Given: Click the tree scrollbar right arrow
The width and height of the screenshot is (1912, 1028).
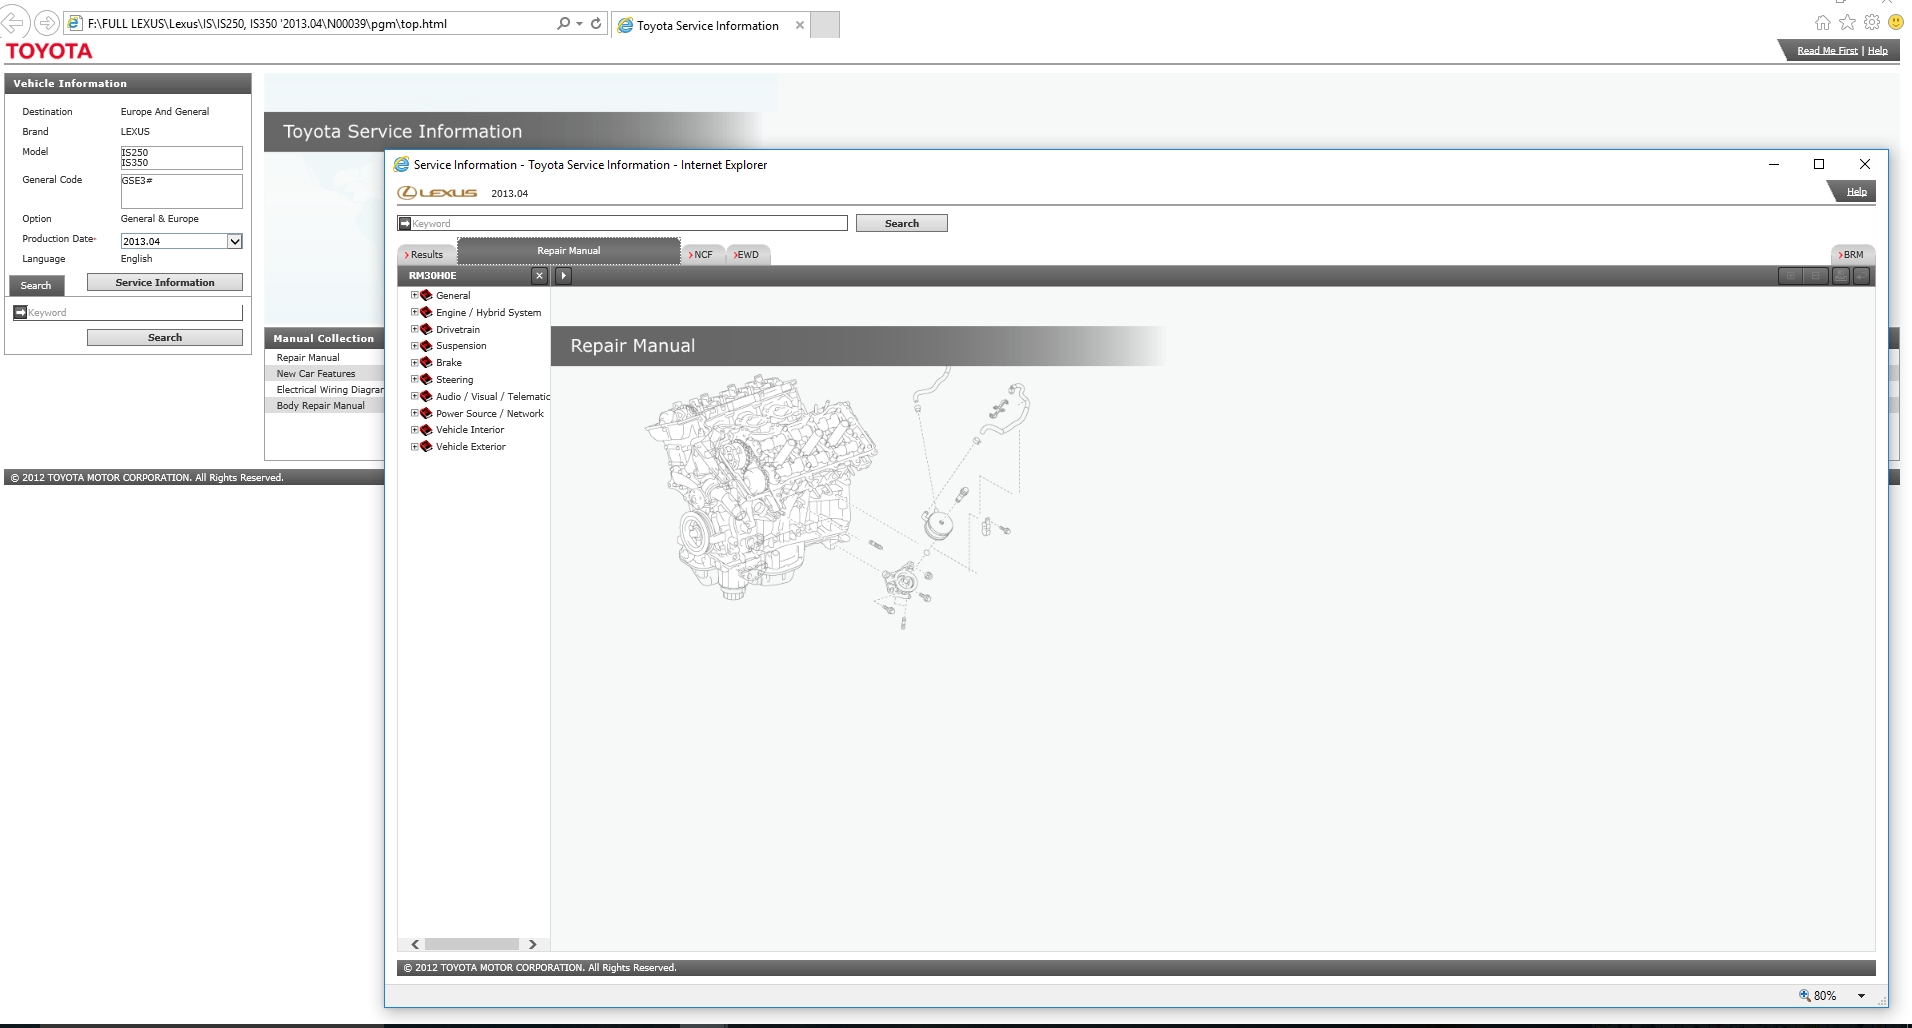Looking at the screenshot, I should 533,944.
